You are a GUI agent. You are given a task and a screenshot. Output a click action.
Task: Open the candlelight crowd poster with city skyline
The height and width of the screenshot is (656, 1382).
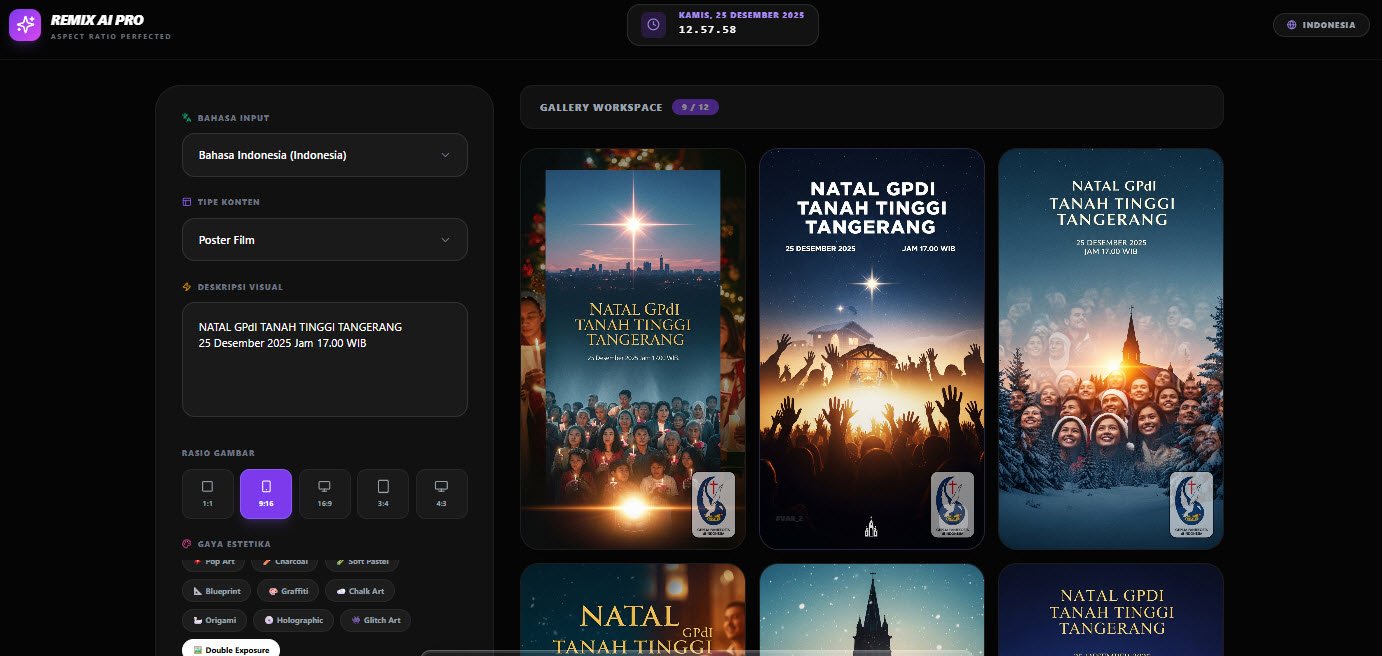tap(633, 349)
